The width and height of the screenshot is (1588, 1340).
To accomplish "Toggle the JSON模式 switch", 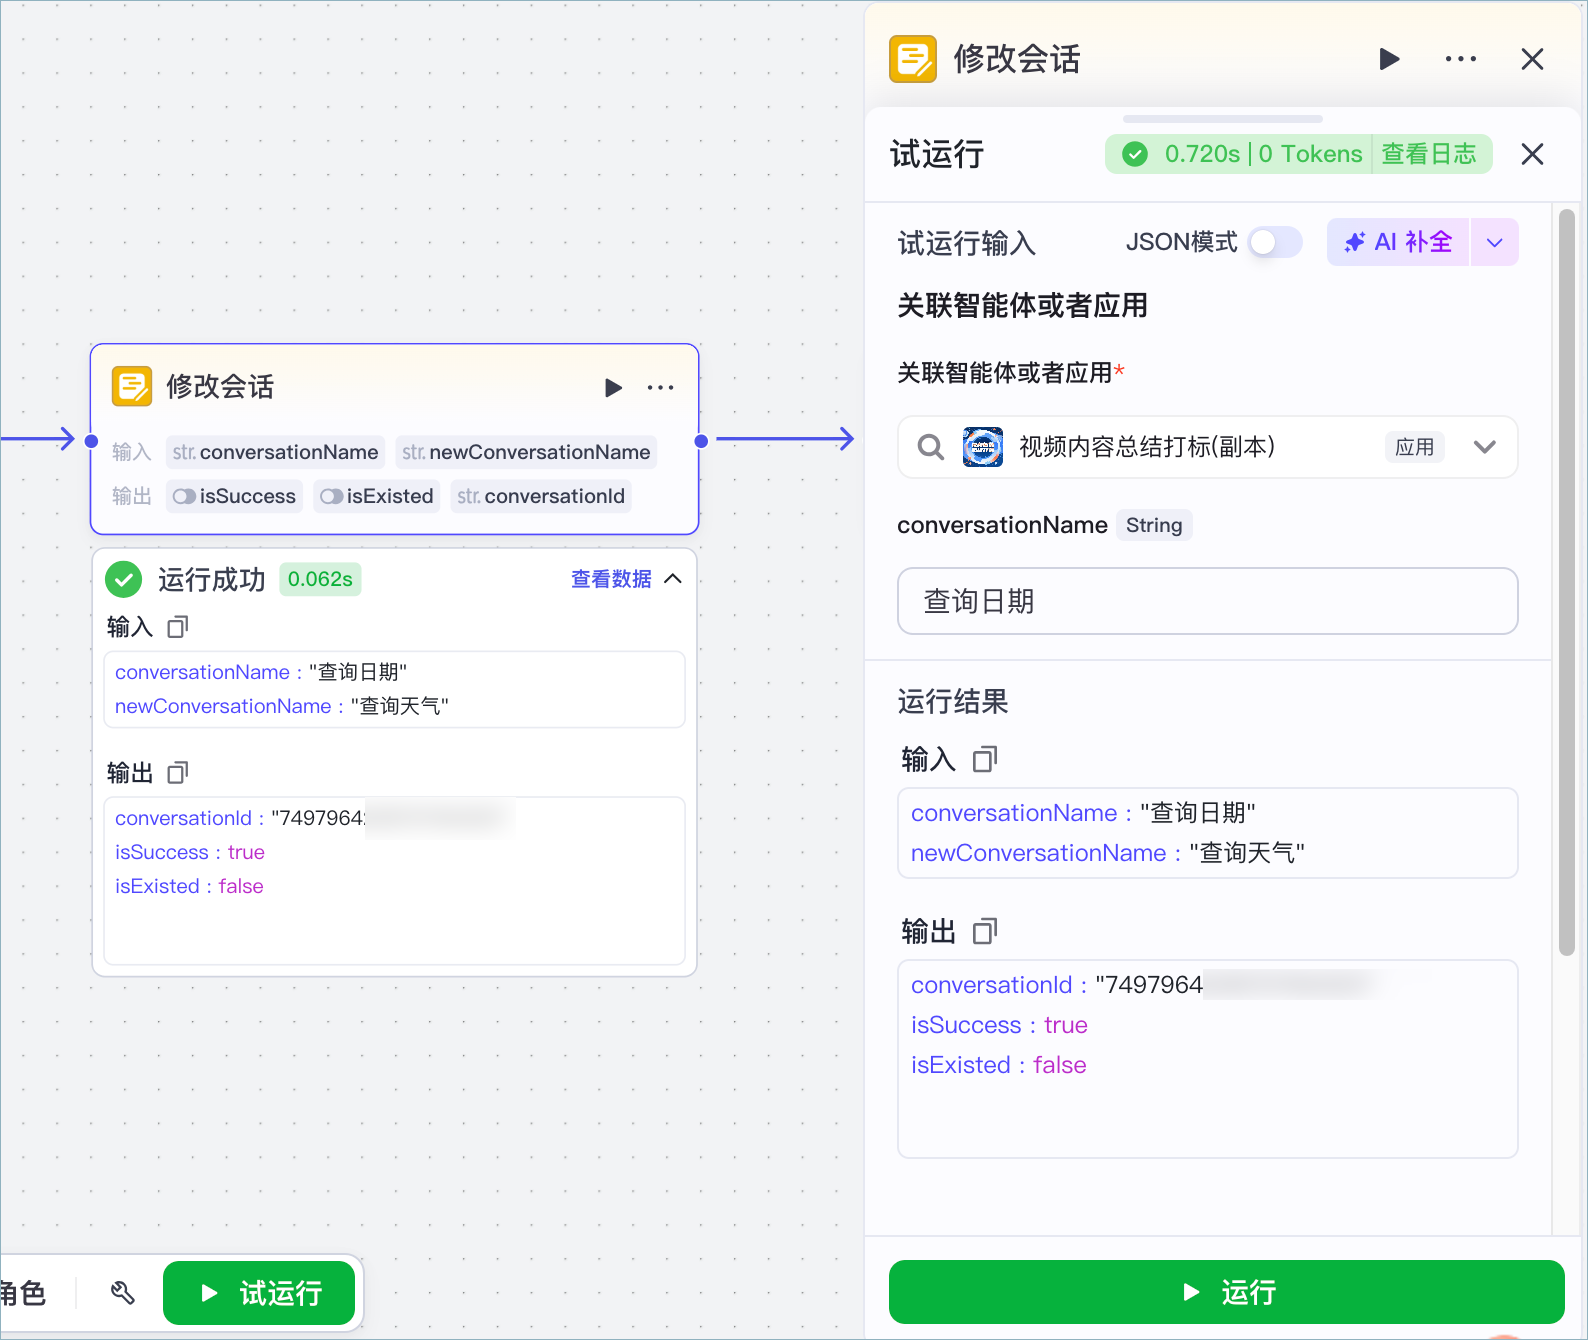I will pyautogui.click(x=1275, y=242).
